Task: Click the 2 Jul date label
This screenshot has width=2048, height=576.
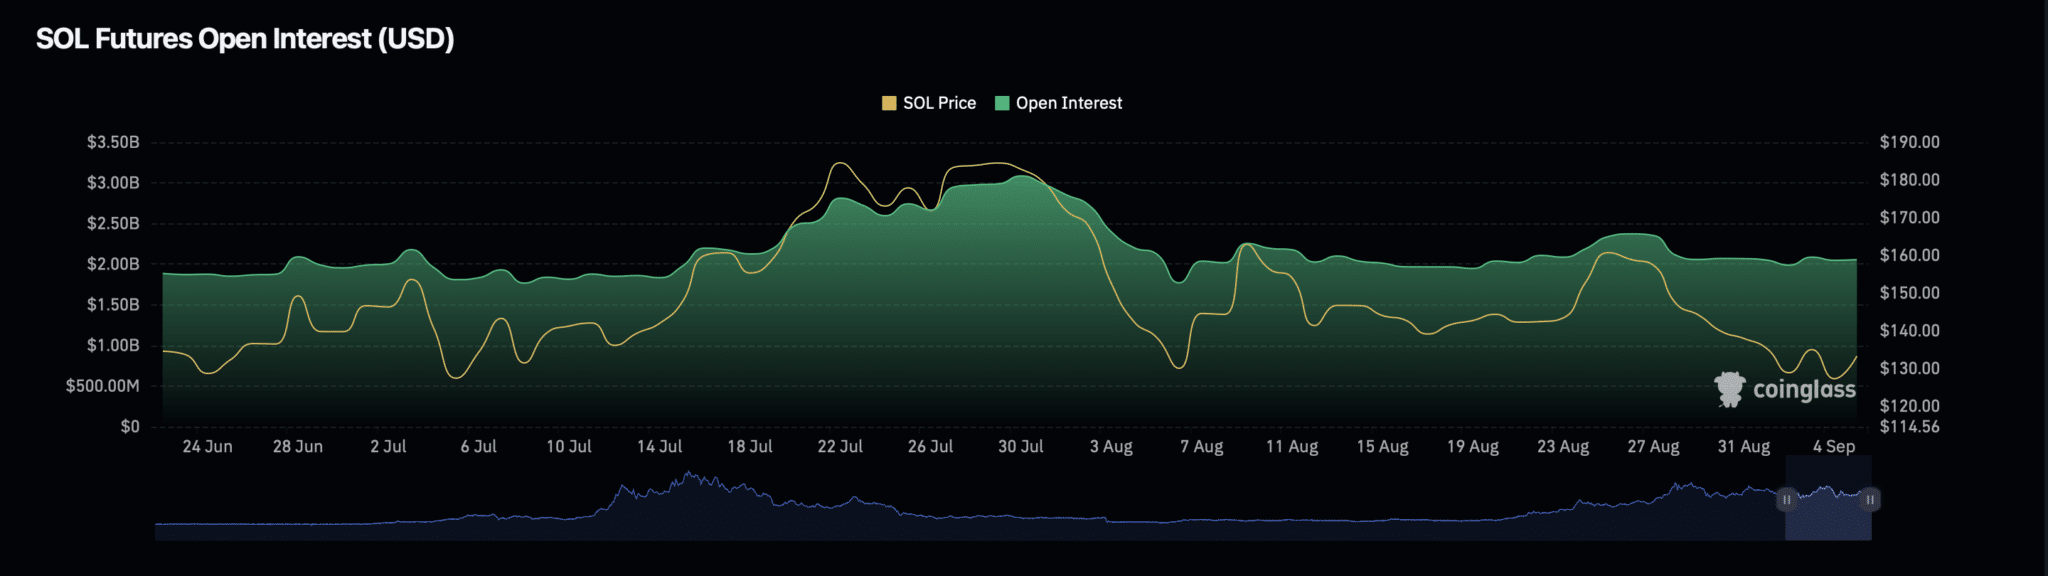Action: [388, 447]
